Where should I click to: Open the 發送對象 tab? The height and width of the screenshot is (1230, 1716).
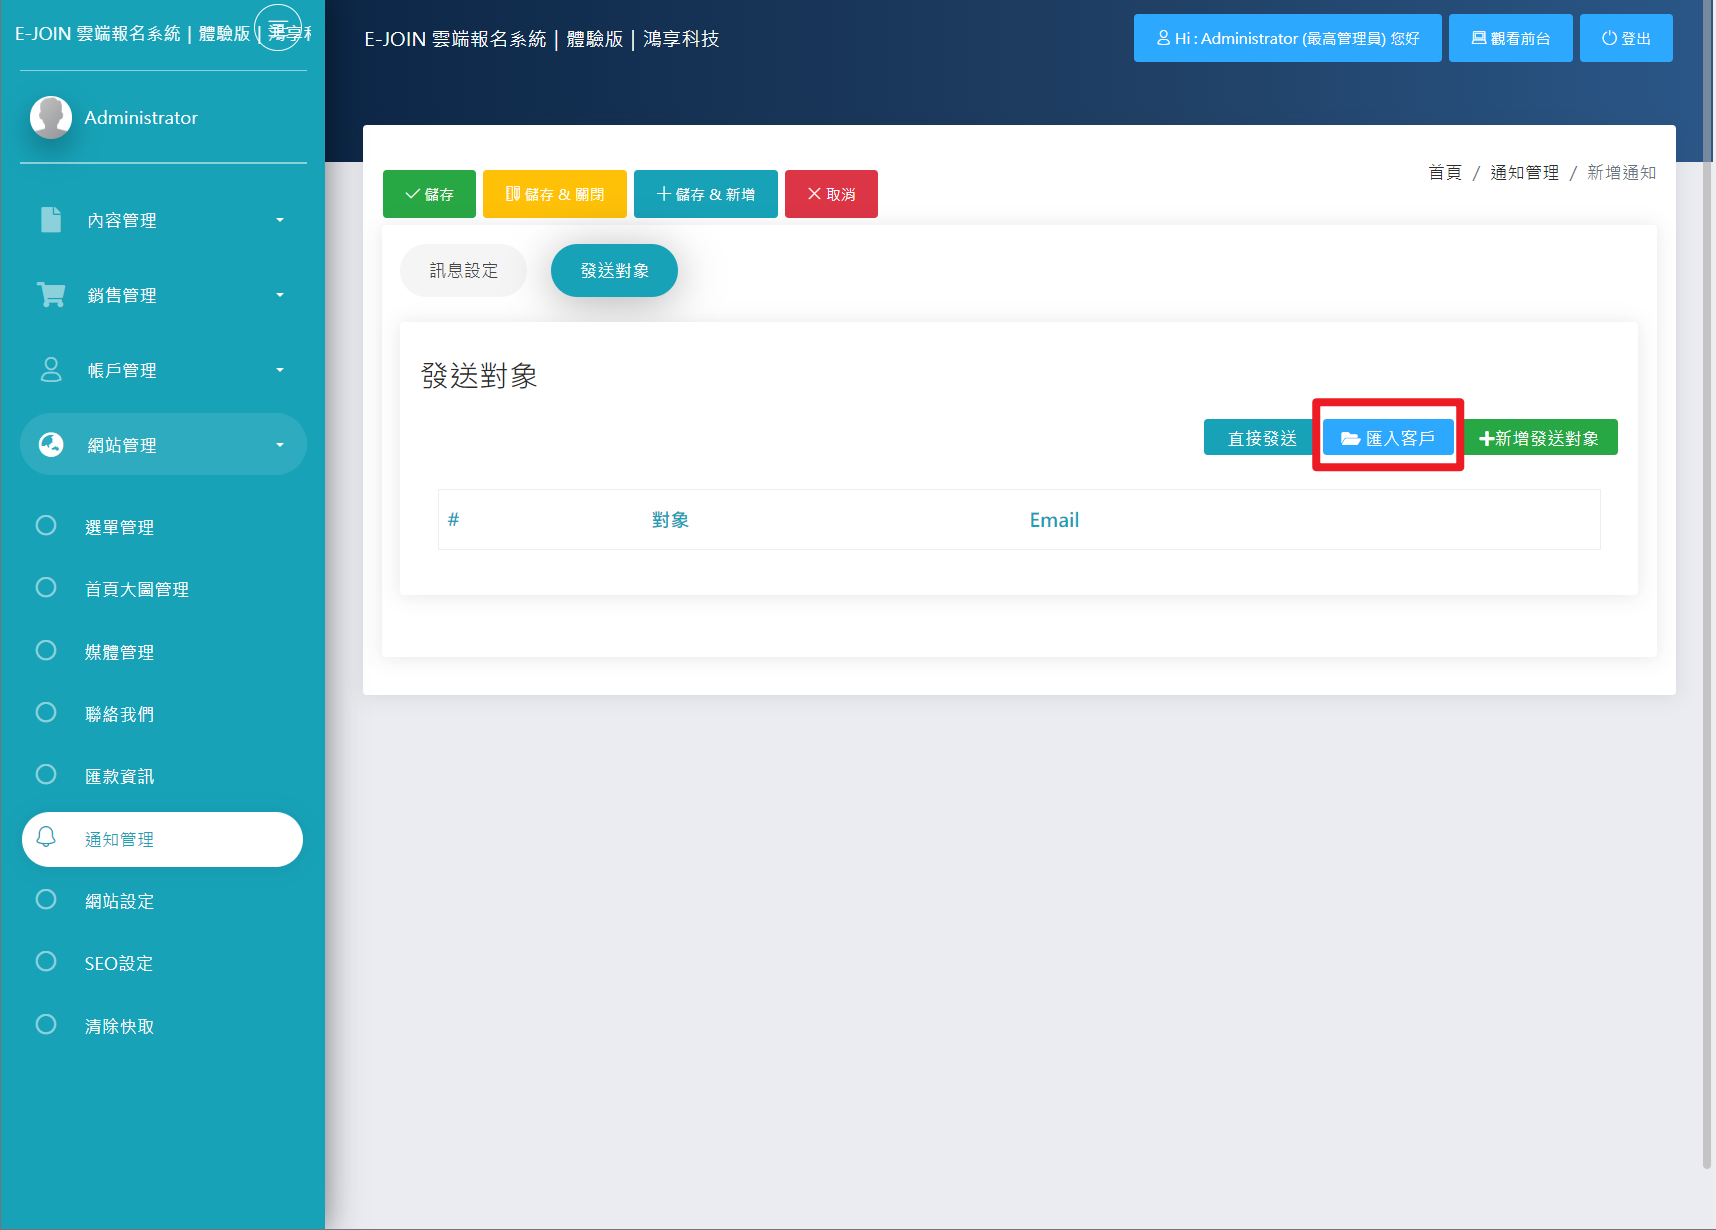(x=614, y=271)
